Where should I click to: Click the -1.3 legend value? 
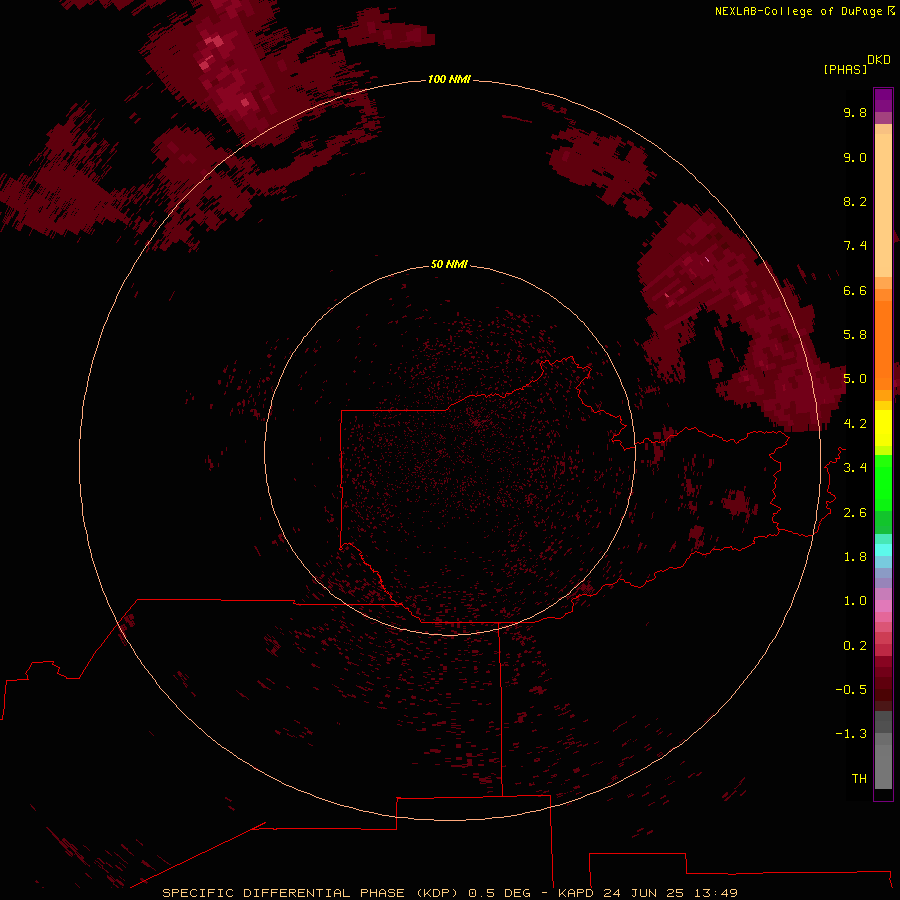(851, 734)
